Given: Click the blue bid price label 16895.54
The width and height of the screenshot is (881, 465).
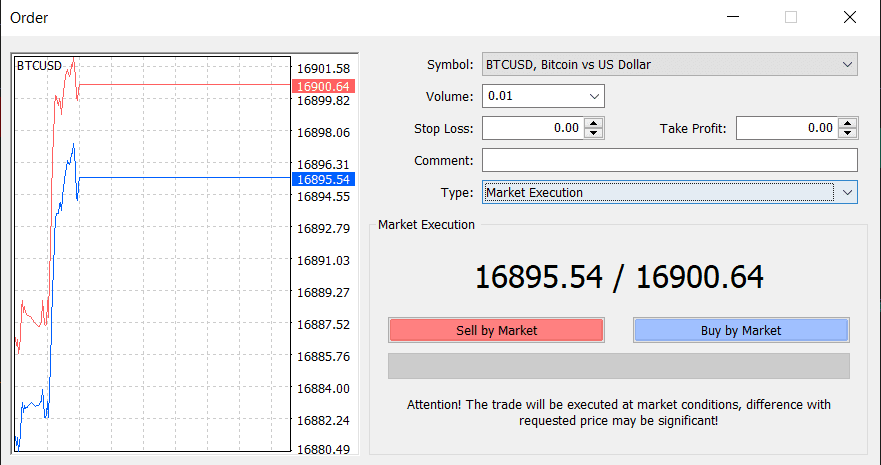Looking at the screenshot, I should [323, 180].
